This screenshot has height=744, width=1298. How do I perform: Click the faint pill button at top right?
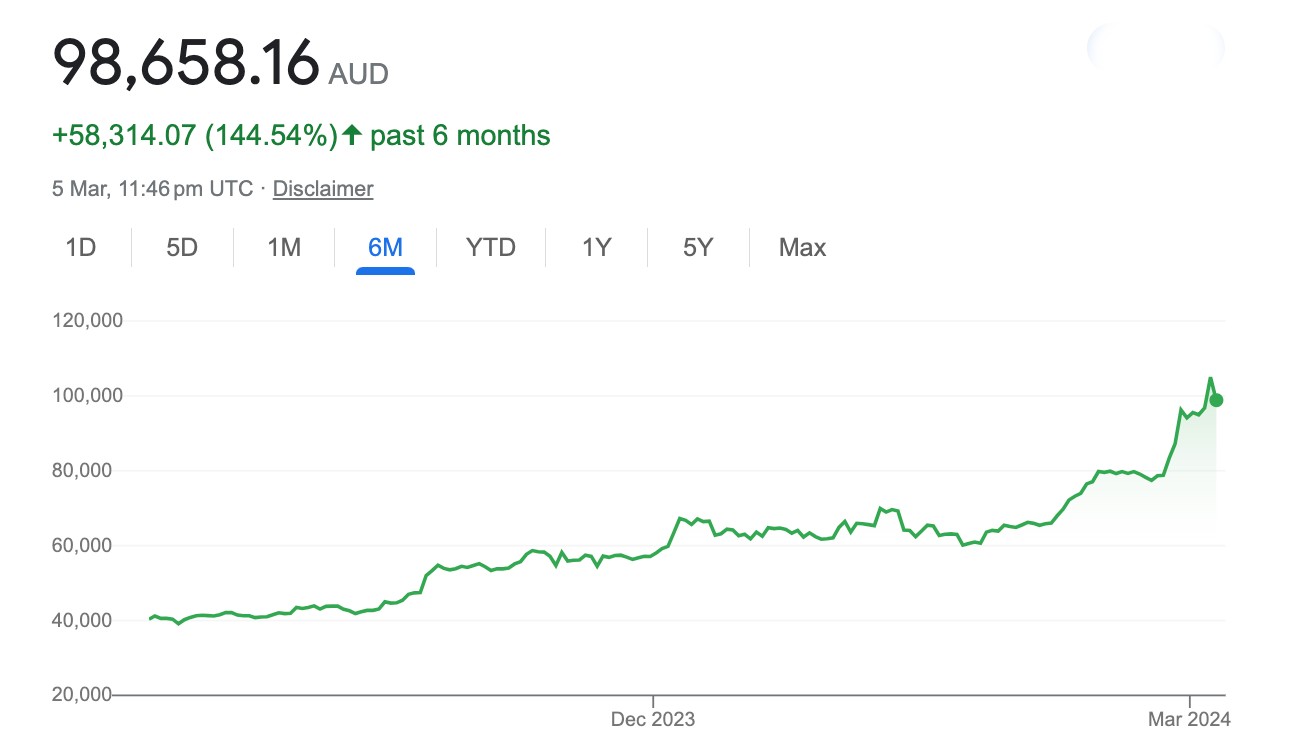(x=1155, y=47)
